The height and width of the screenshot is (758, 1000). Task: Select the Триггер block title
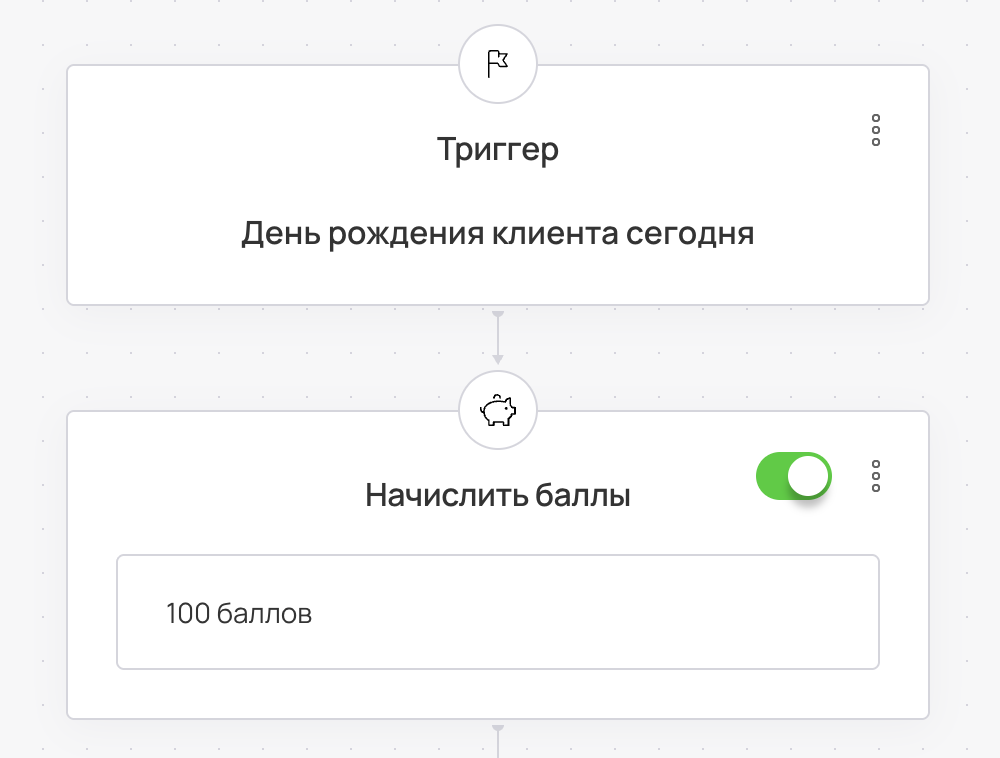click(x=498, y=150)
